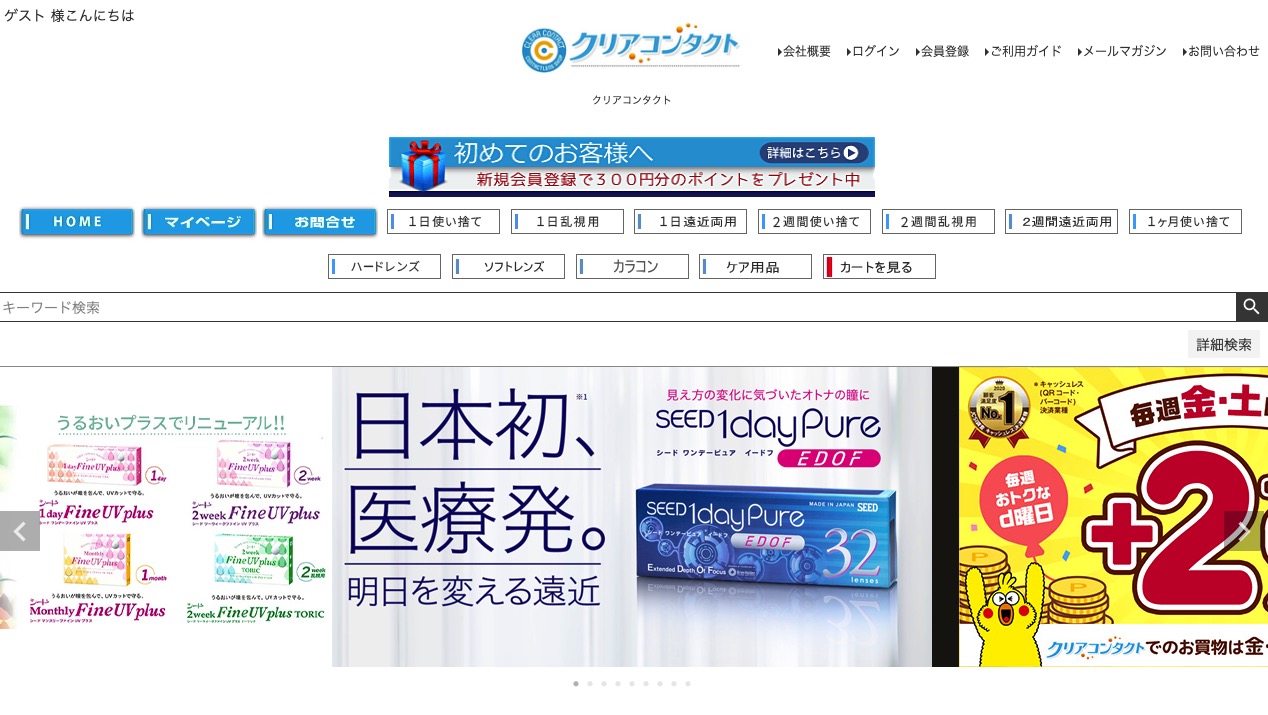Select the 1日遠近両用 category
Screen dimensions: 1268x715
690,222
